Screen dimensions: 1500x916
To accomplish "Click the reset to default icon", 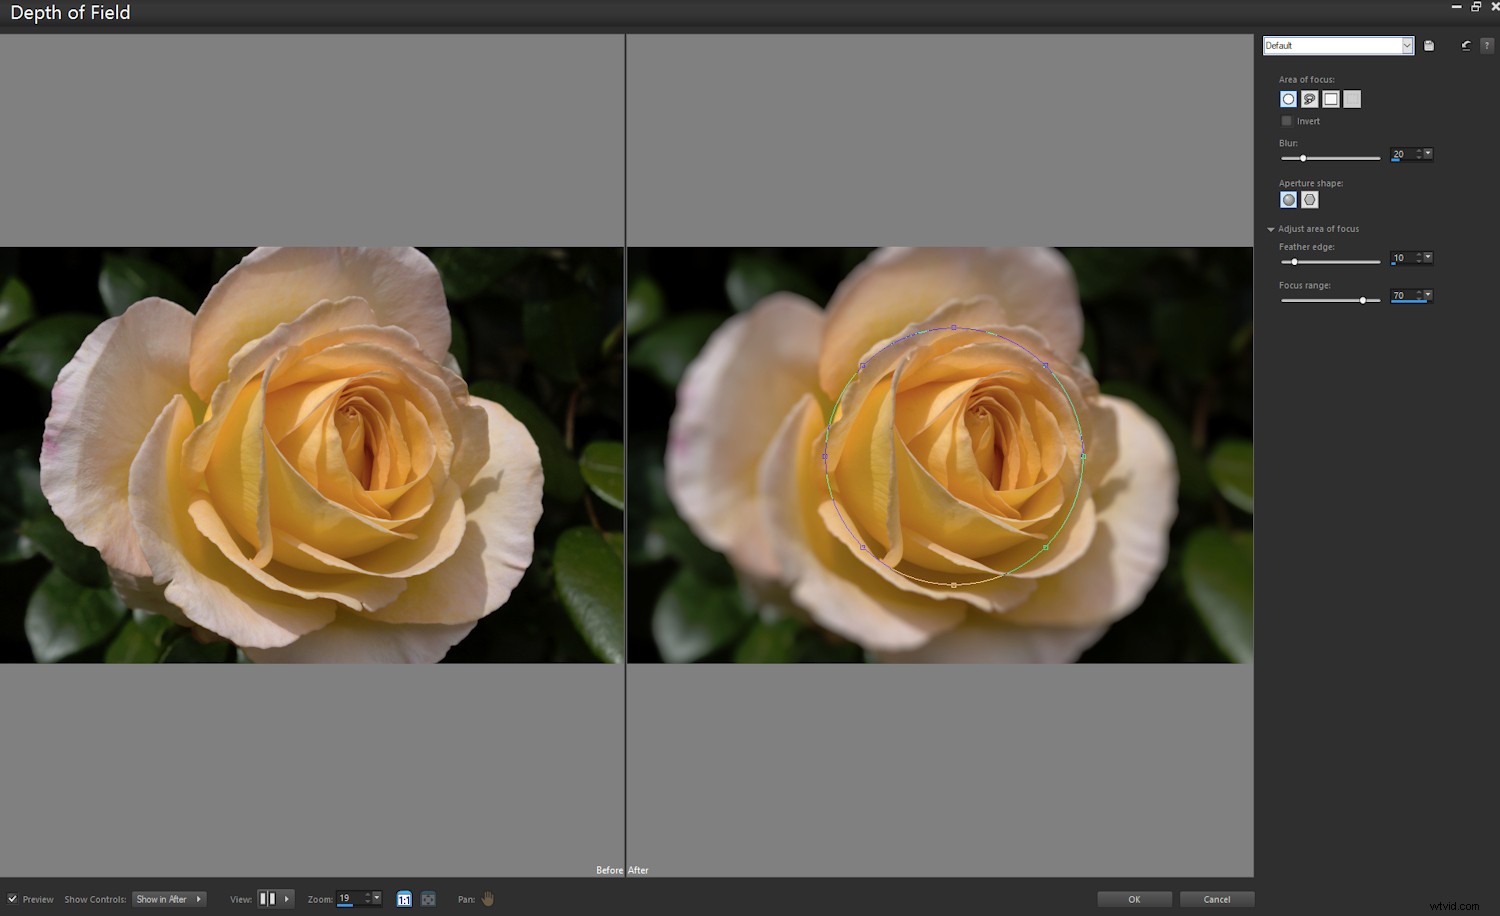I will (x=1464, y=45).
